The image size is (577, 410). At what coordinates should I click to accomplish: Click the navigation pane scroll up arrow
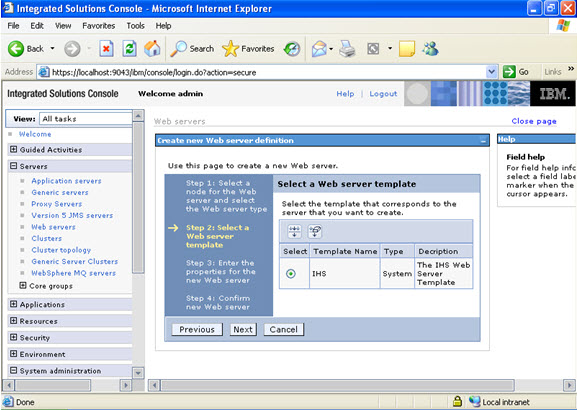(138, 116)
